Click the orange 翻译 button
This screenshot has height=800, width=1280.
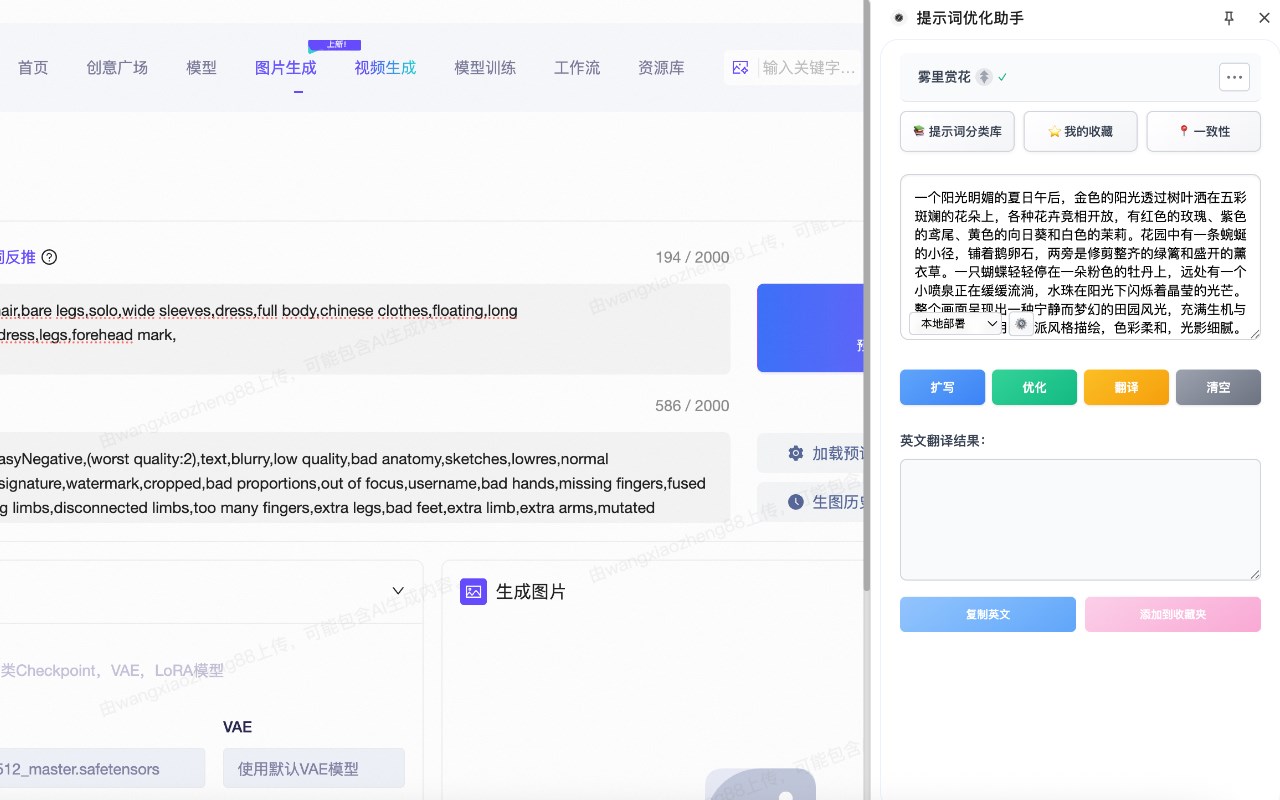pos(1126,387)
